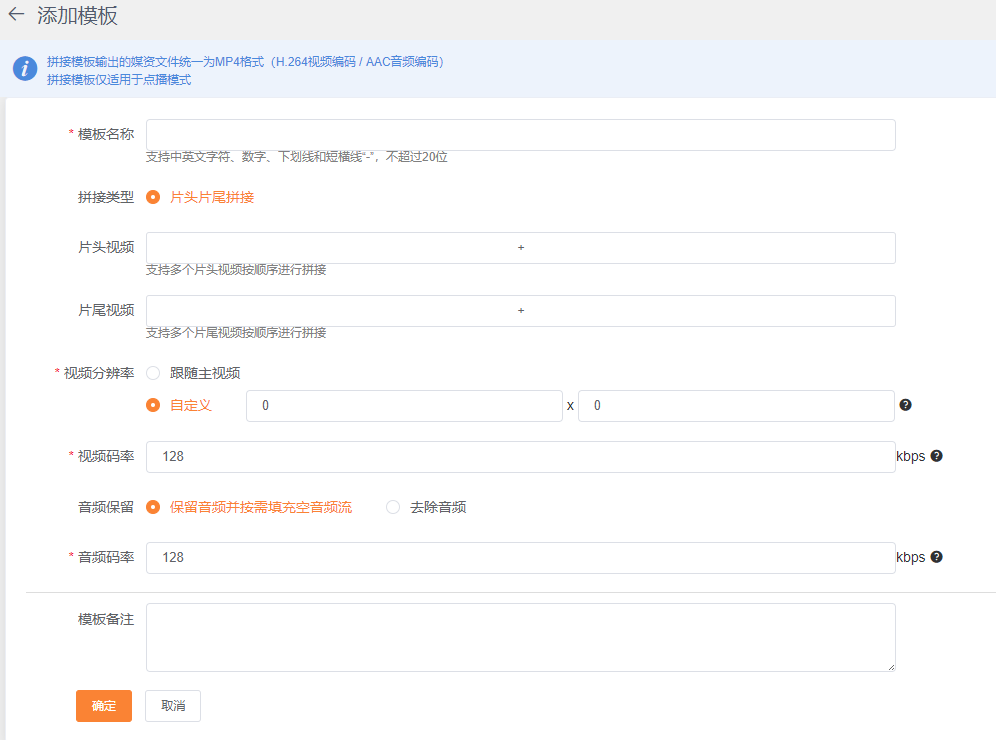
Task: Click the 视频分辨率 field label
Action: click(x=99, y=373)
